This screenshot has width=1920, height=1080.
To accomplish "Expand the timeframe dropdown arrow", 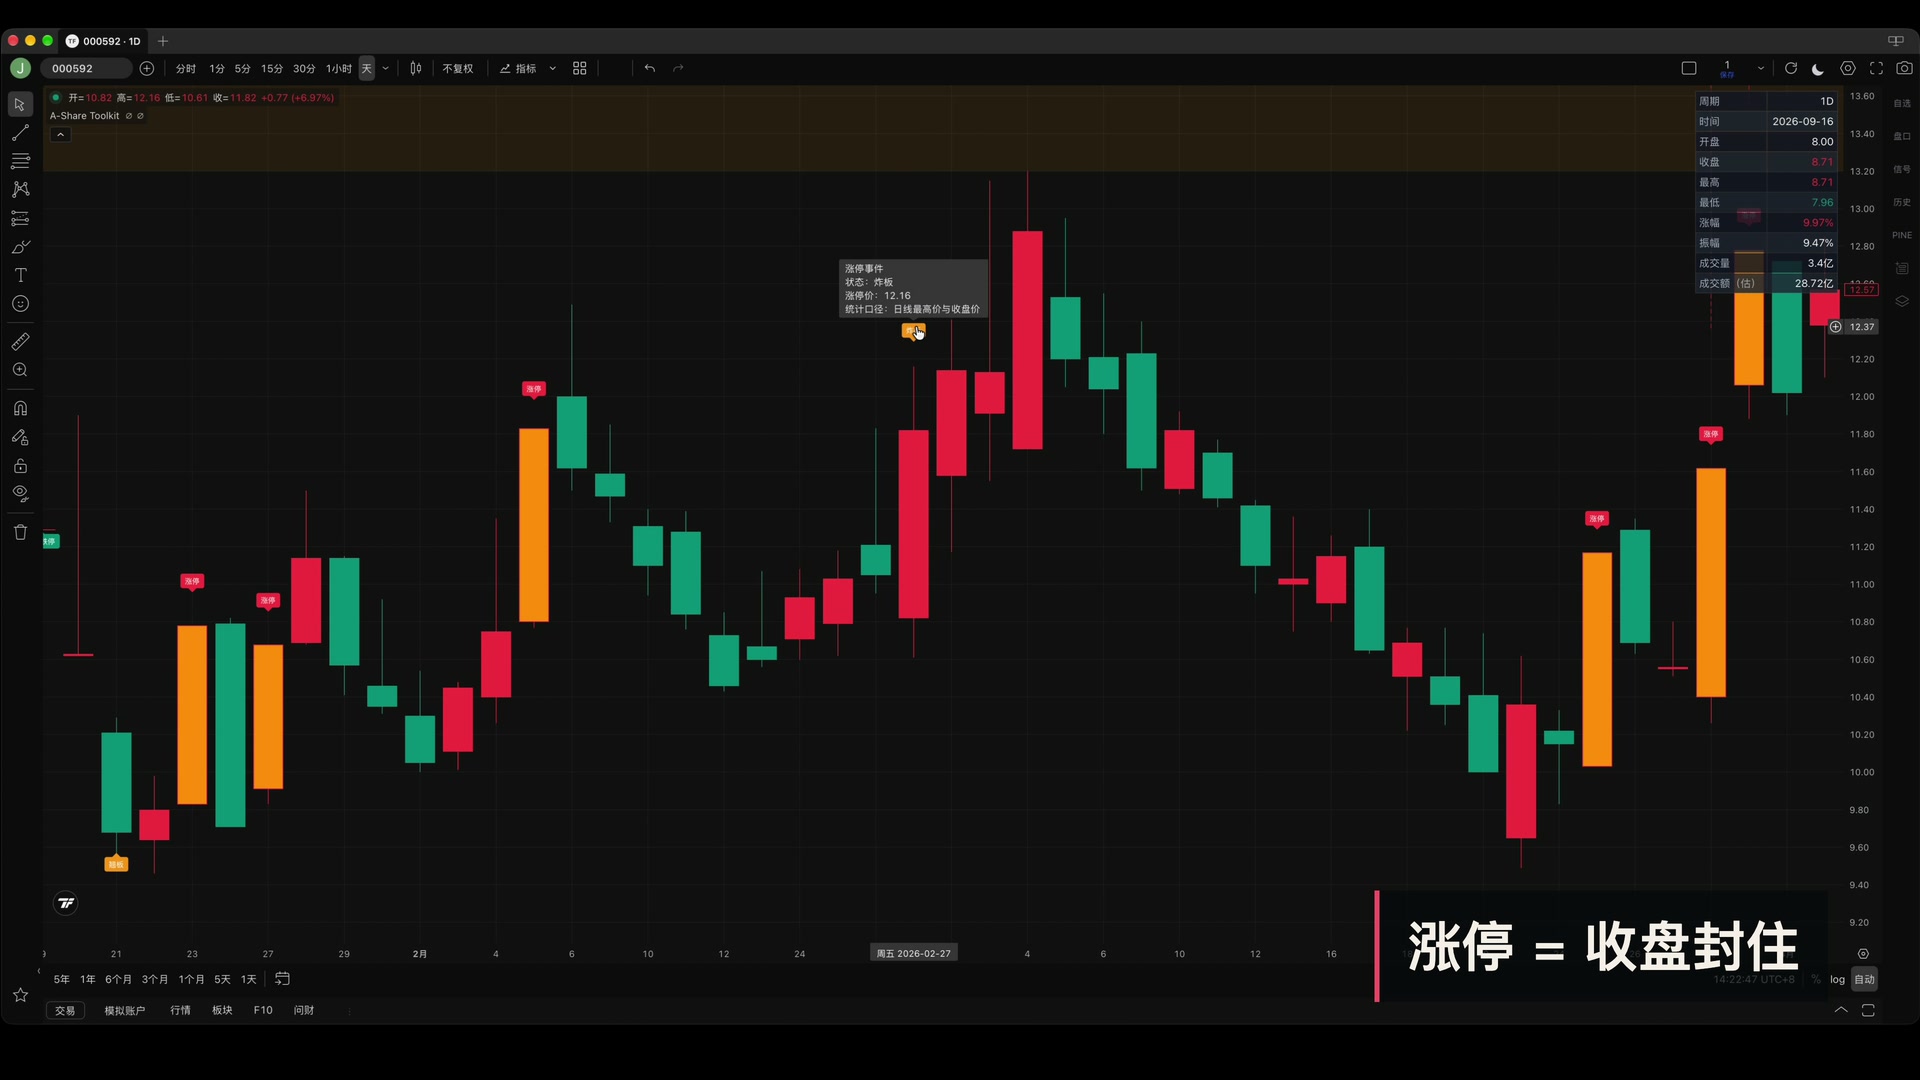I will 386,69.
